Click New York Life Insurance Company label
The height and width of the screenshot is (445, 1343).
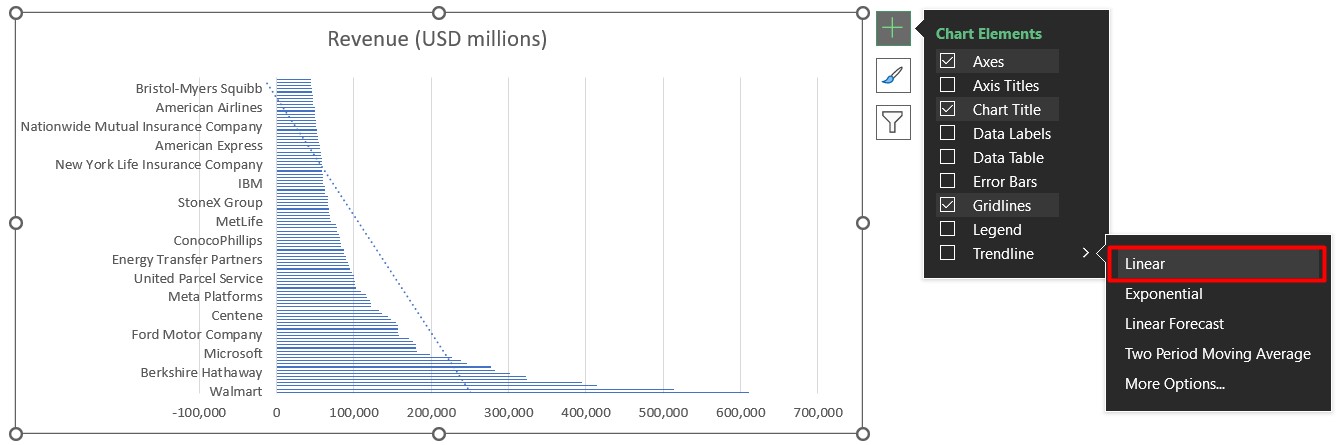coord(159,164)
